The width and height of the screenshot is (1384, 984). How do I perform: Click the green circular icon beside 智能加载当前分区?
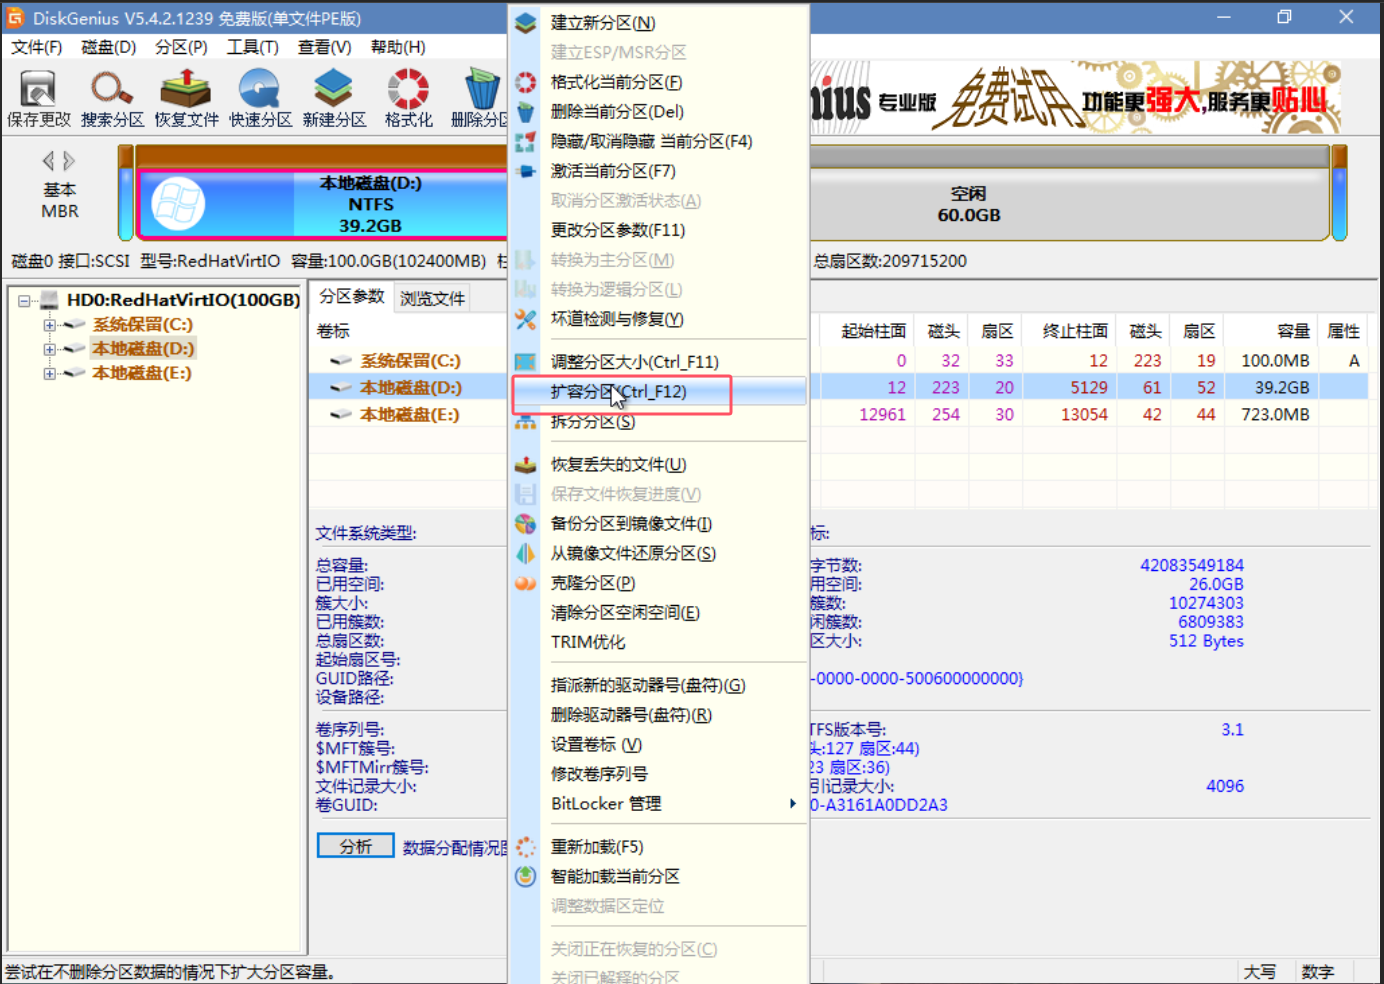point(526,876)
